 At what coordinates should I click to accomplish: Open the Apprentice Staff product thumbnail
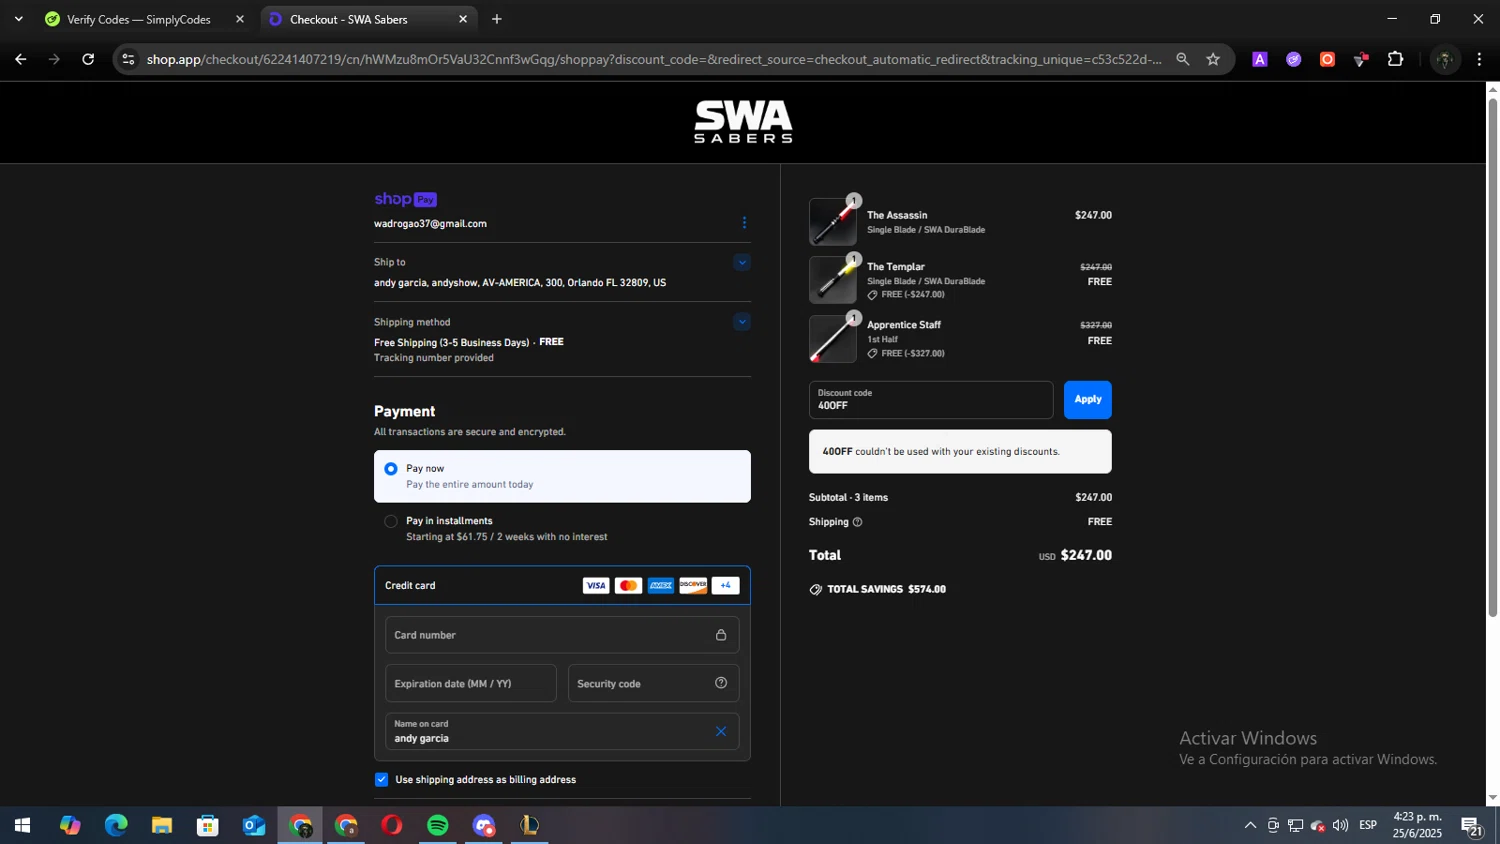click(x=833, y=339)
